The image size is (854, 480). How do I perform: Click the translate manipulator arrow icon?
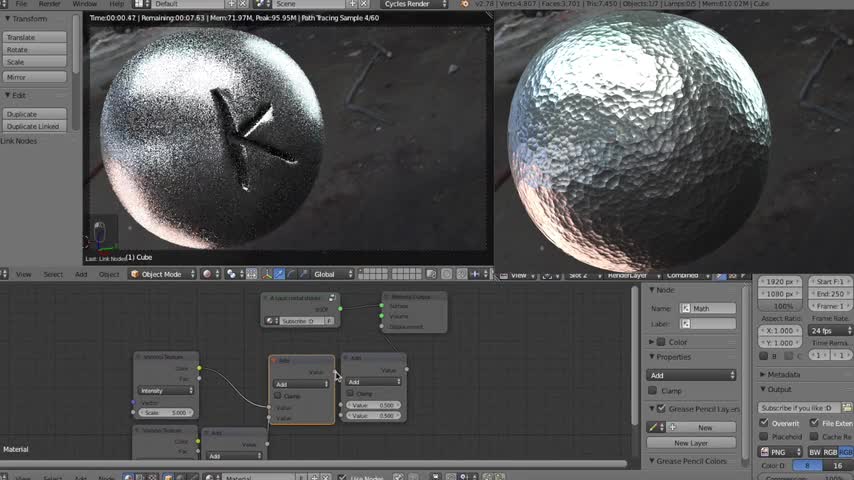279,274
